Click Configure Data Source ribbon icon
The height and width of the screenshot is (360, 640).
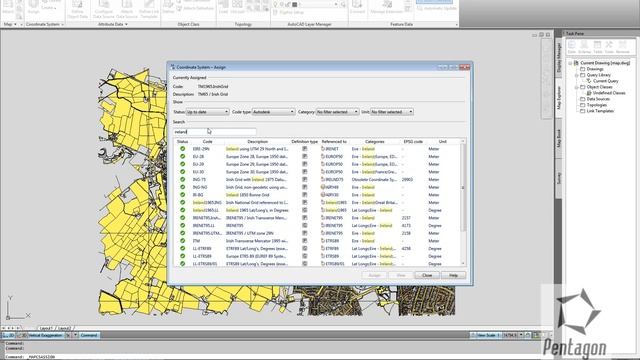pos(104,9)
